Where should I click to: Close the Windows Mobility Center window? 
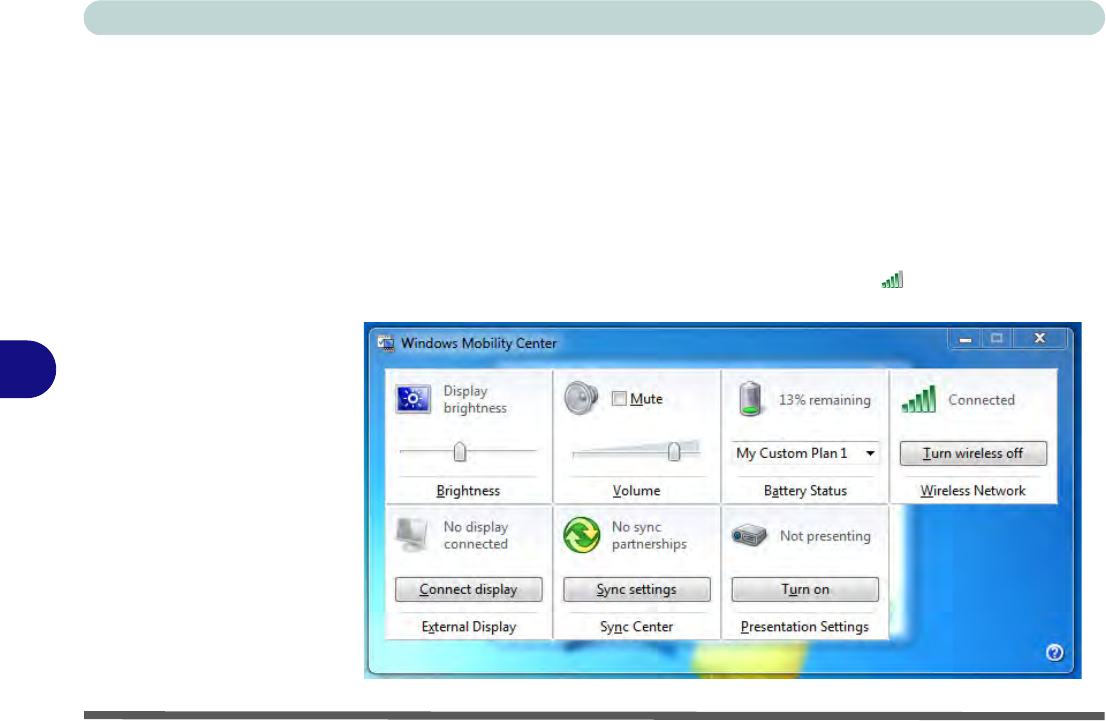(1040, 339)
